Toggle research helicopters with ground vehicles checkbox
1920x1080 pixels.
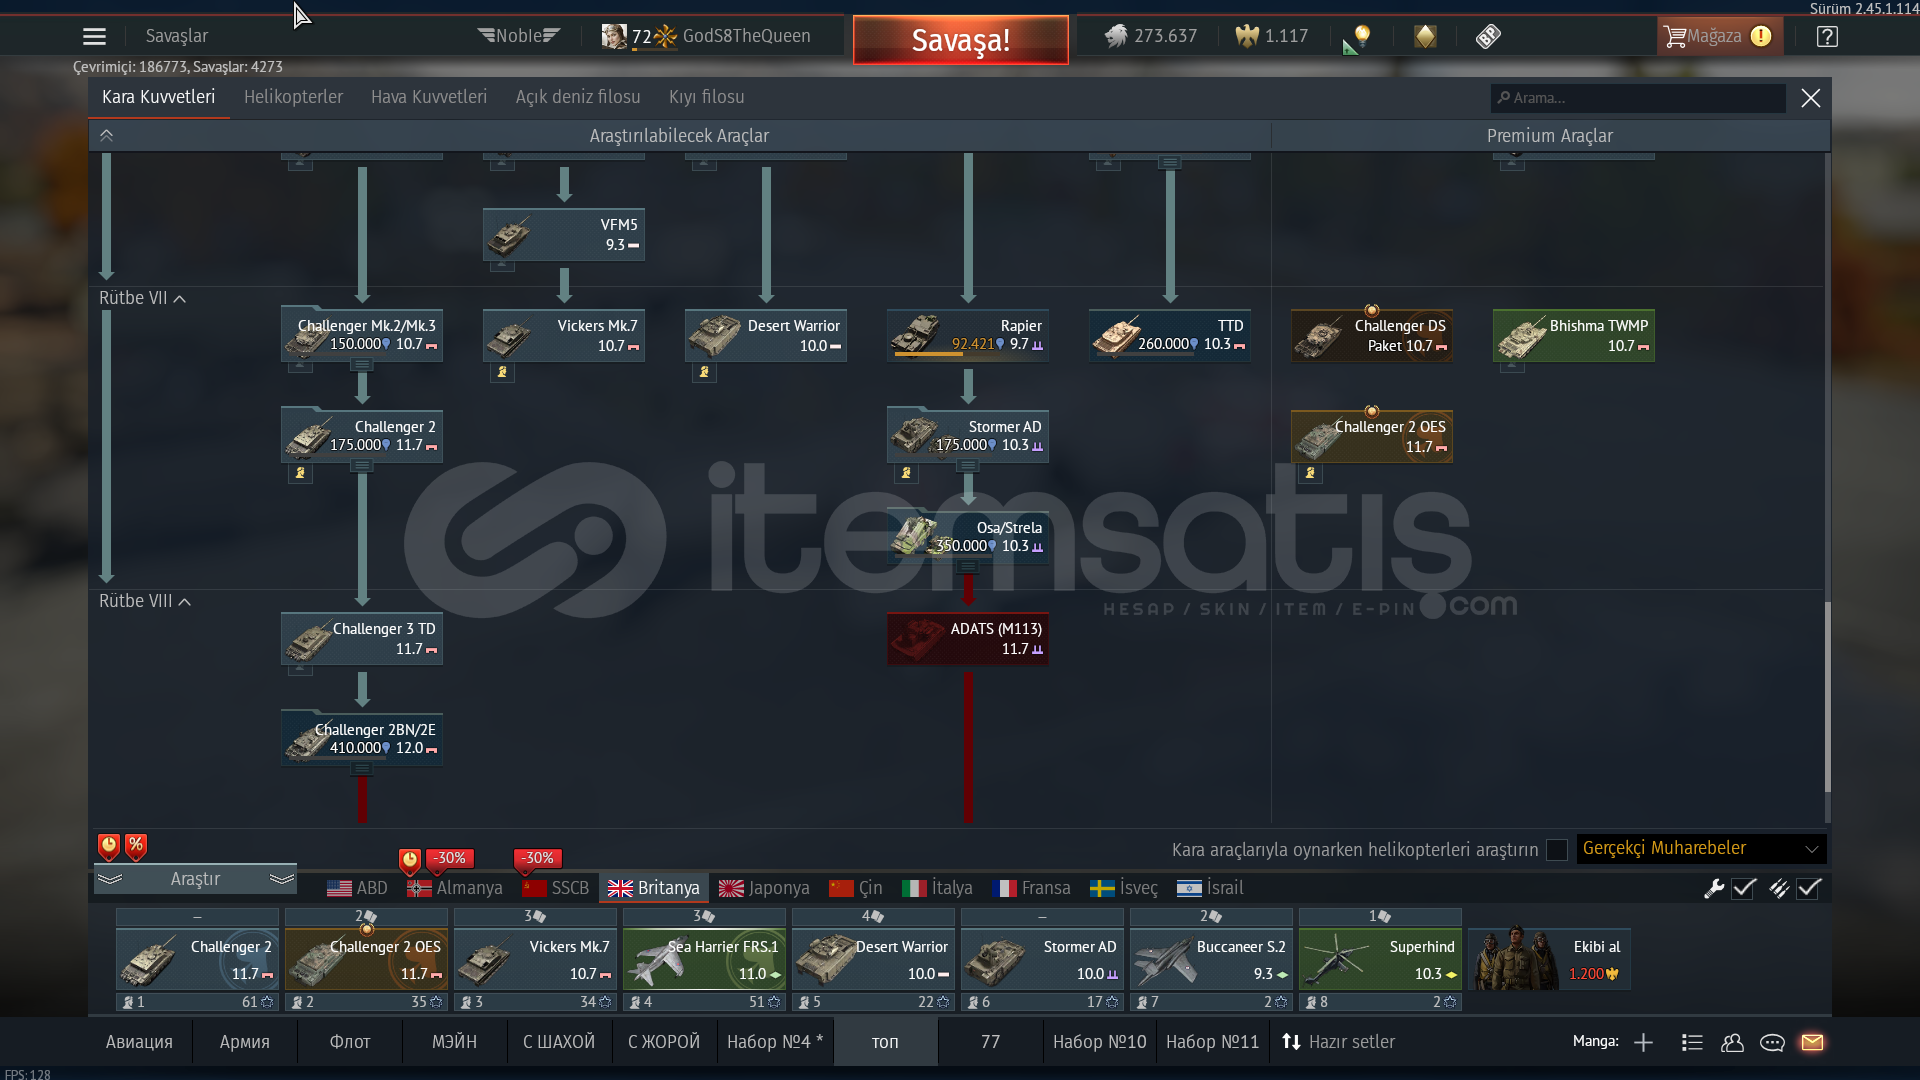pos(1557,850)
